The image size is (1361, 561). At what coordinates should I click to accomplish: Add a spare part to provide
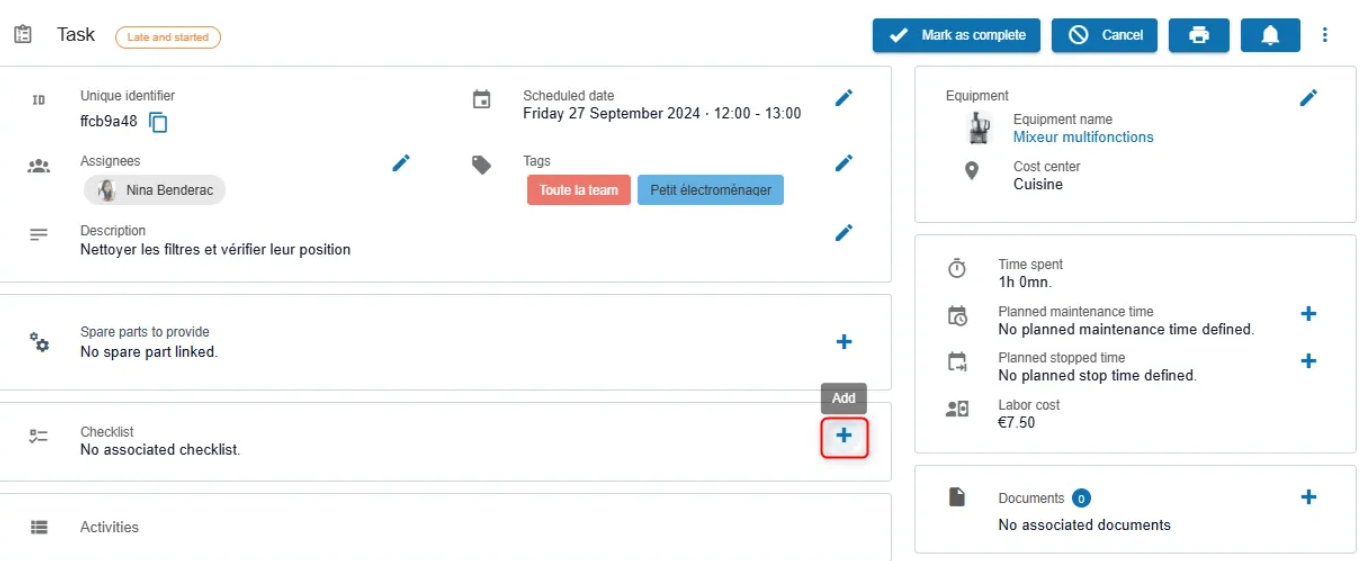click(844, 342)
